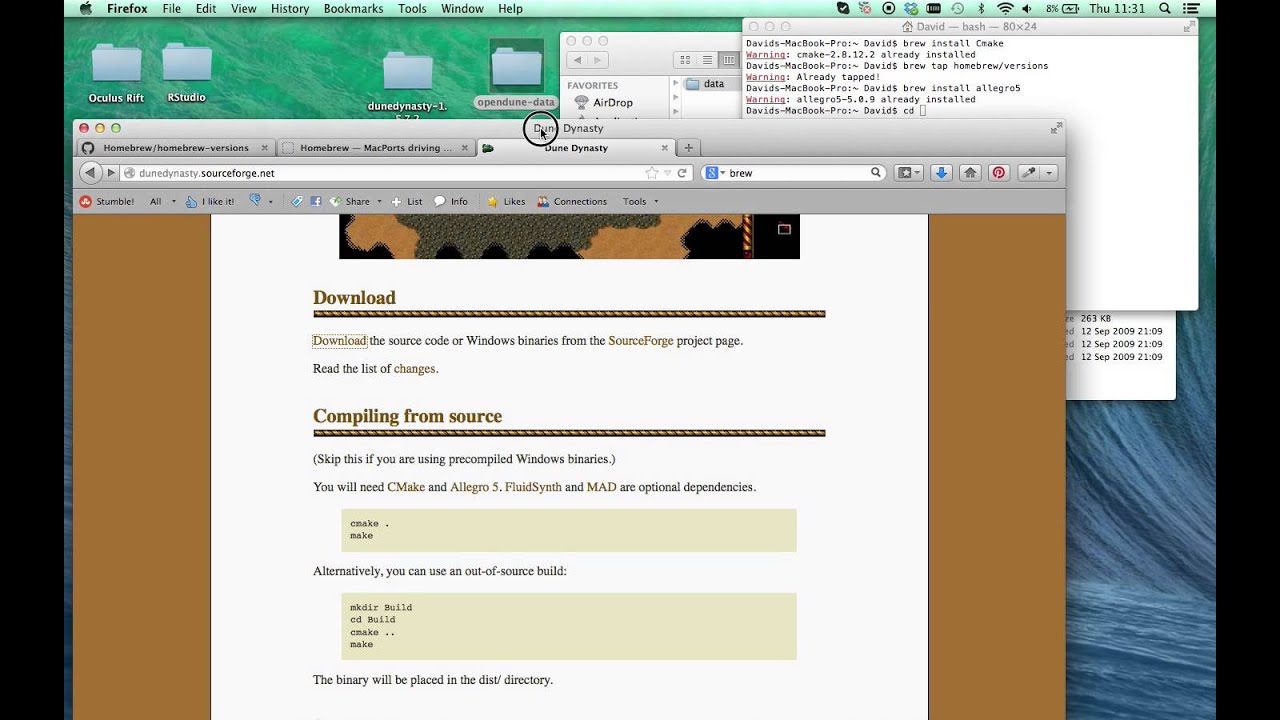Image resolution: width=1280 pixels, height=720 pixels.
Task: Click the Download link
Action: (340, 341)
